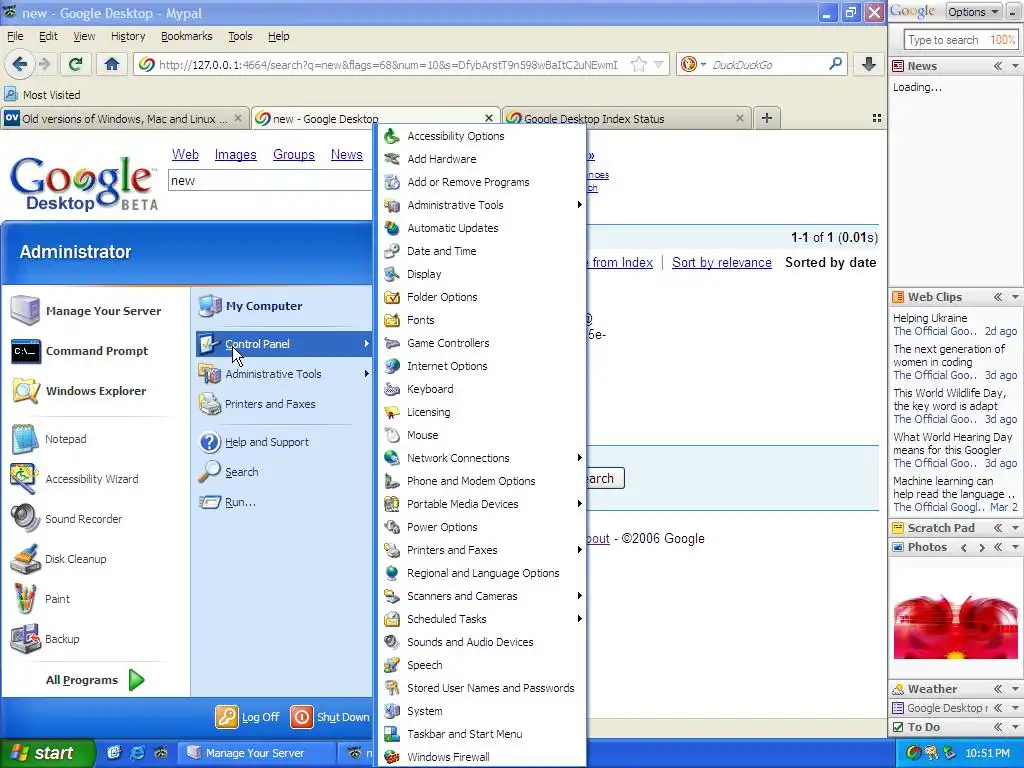The height and width of the screenshot is (768, 1024).
Task: Click the Log Off button
Action: pyautogui.click(x=248, y=717)
